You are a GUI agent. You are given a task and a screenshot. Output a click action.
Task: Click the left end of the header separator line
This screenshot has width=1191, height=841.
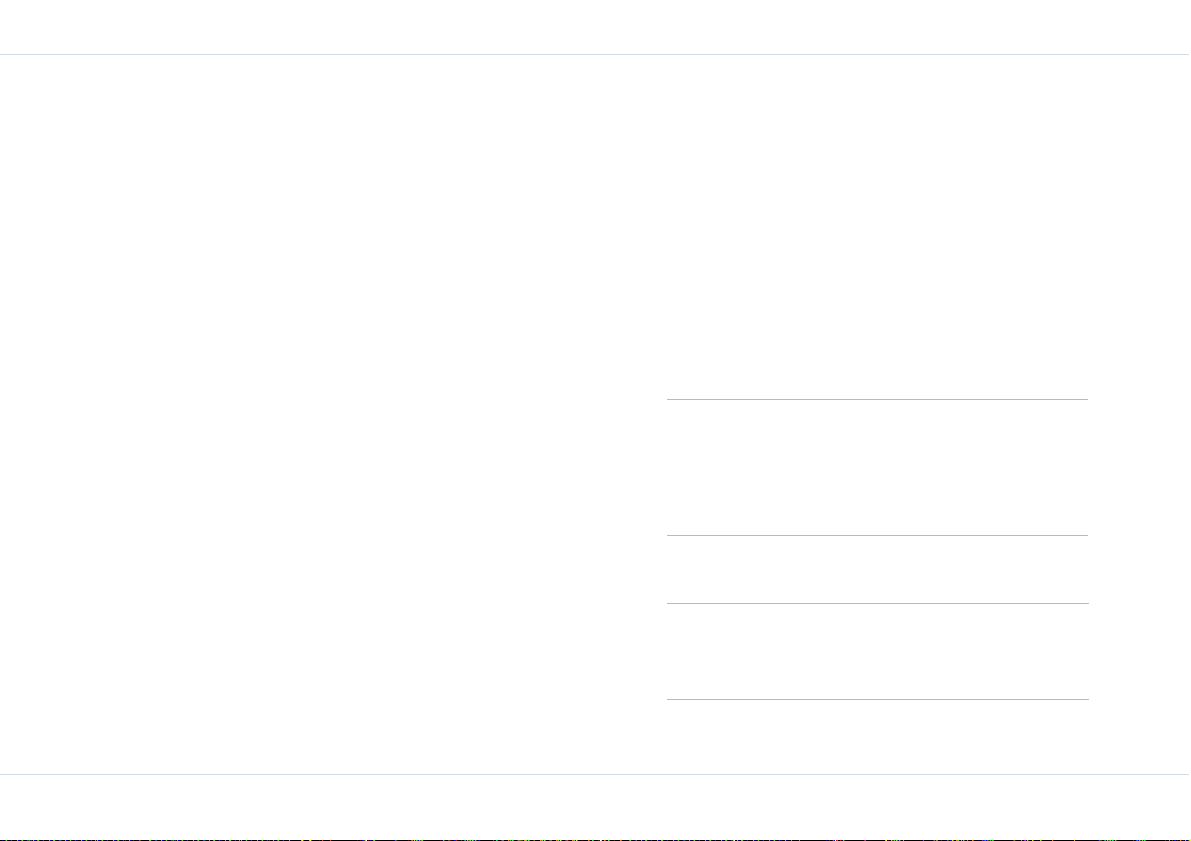[3, 55]
